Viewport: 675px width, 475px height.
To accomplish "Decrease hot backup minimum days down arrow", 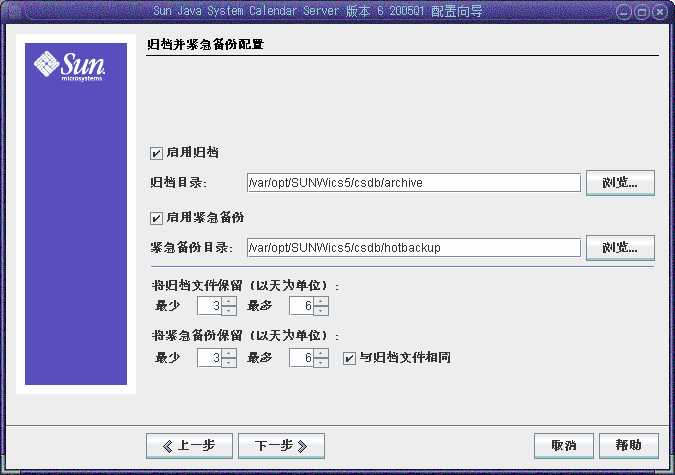I will point(229,363).
